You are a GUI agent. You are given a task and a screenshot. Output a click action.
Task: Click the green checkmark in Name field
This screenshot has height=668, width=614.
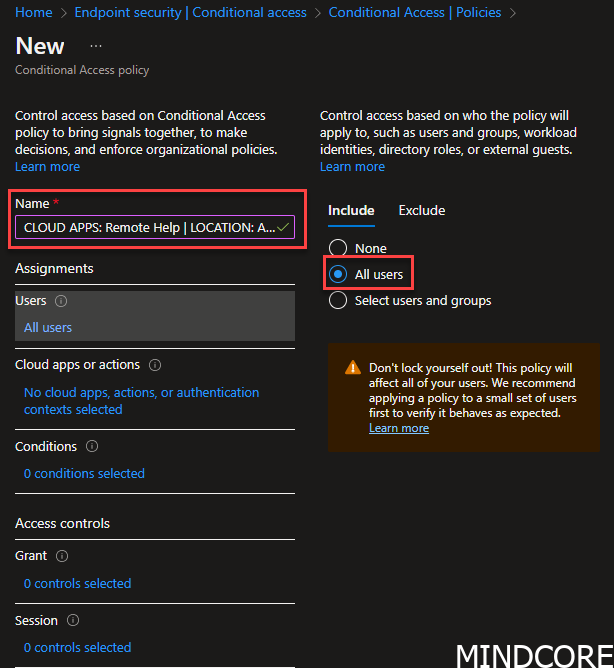283,227
